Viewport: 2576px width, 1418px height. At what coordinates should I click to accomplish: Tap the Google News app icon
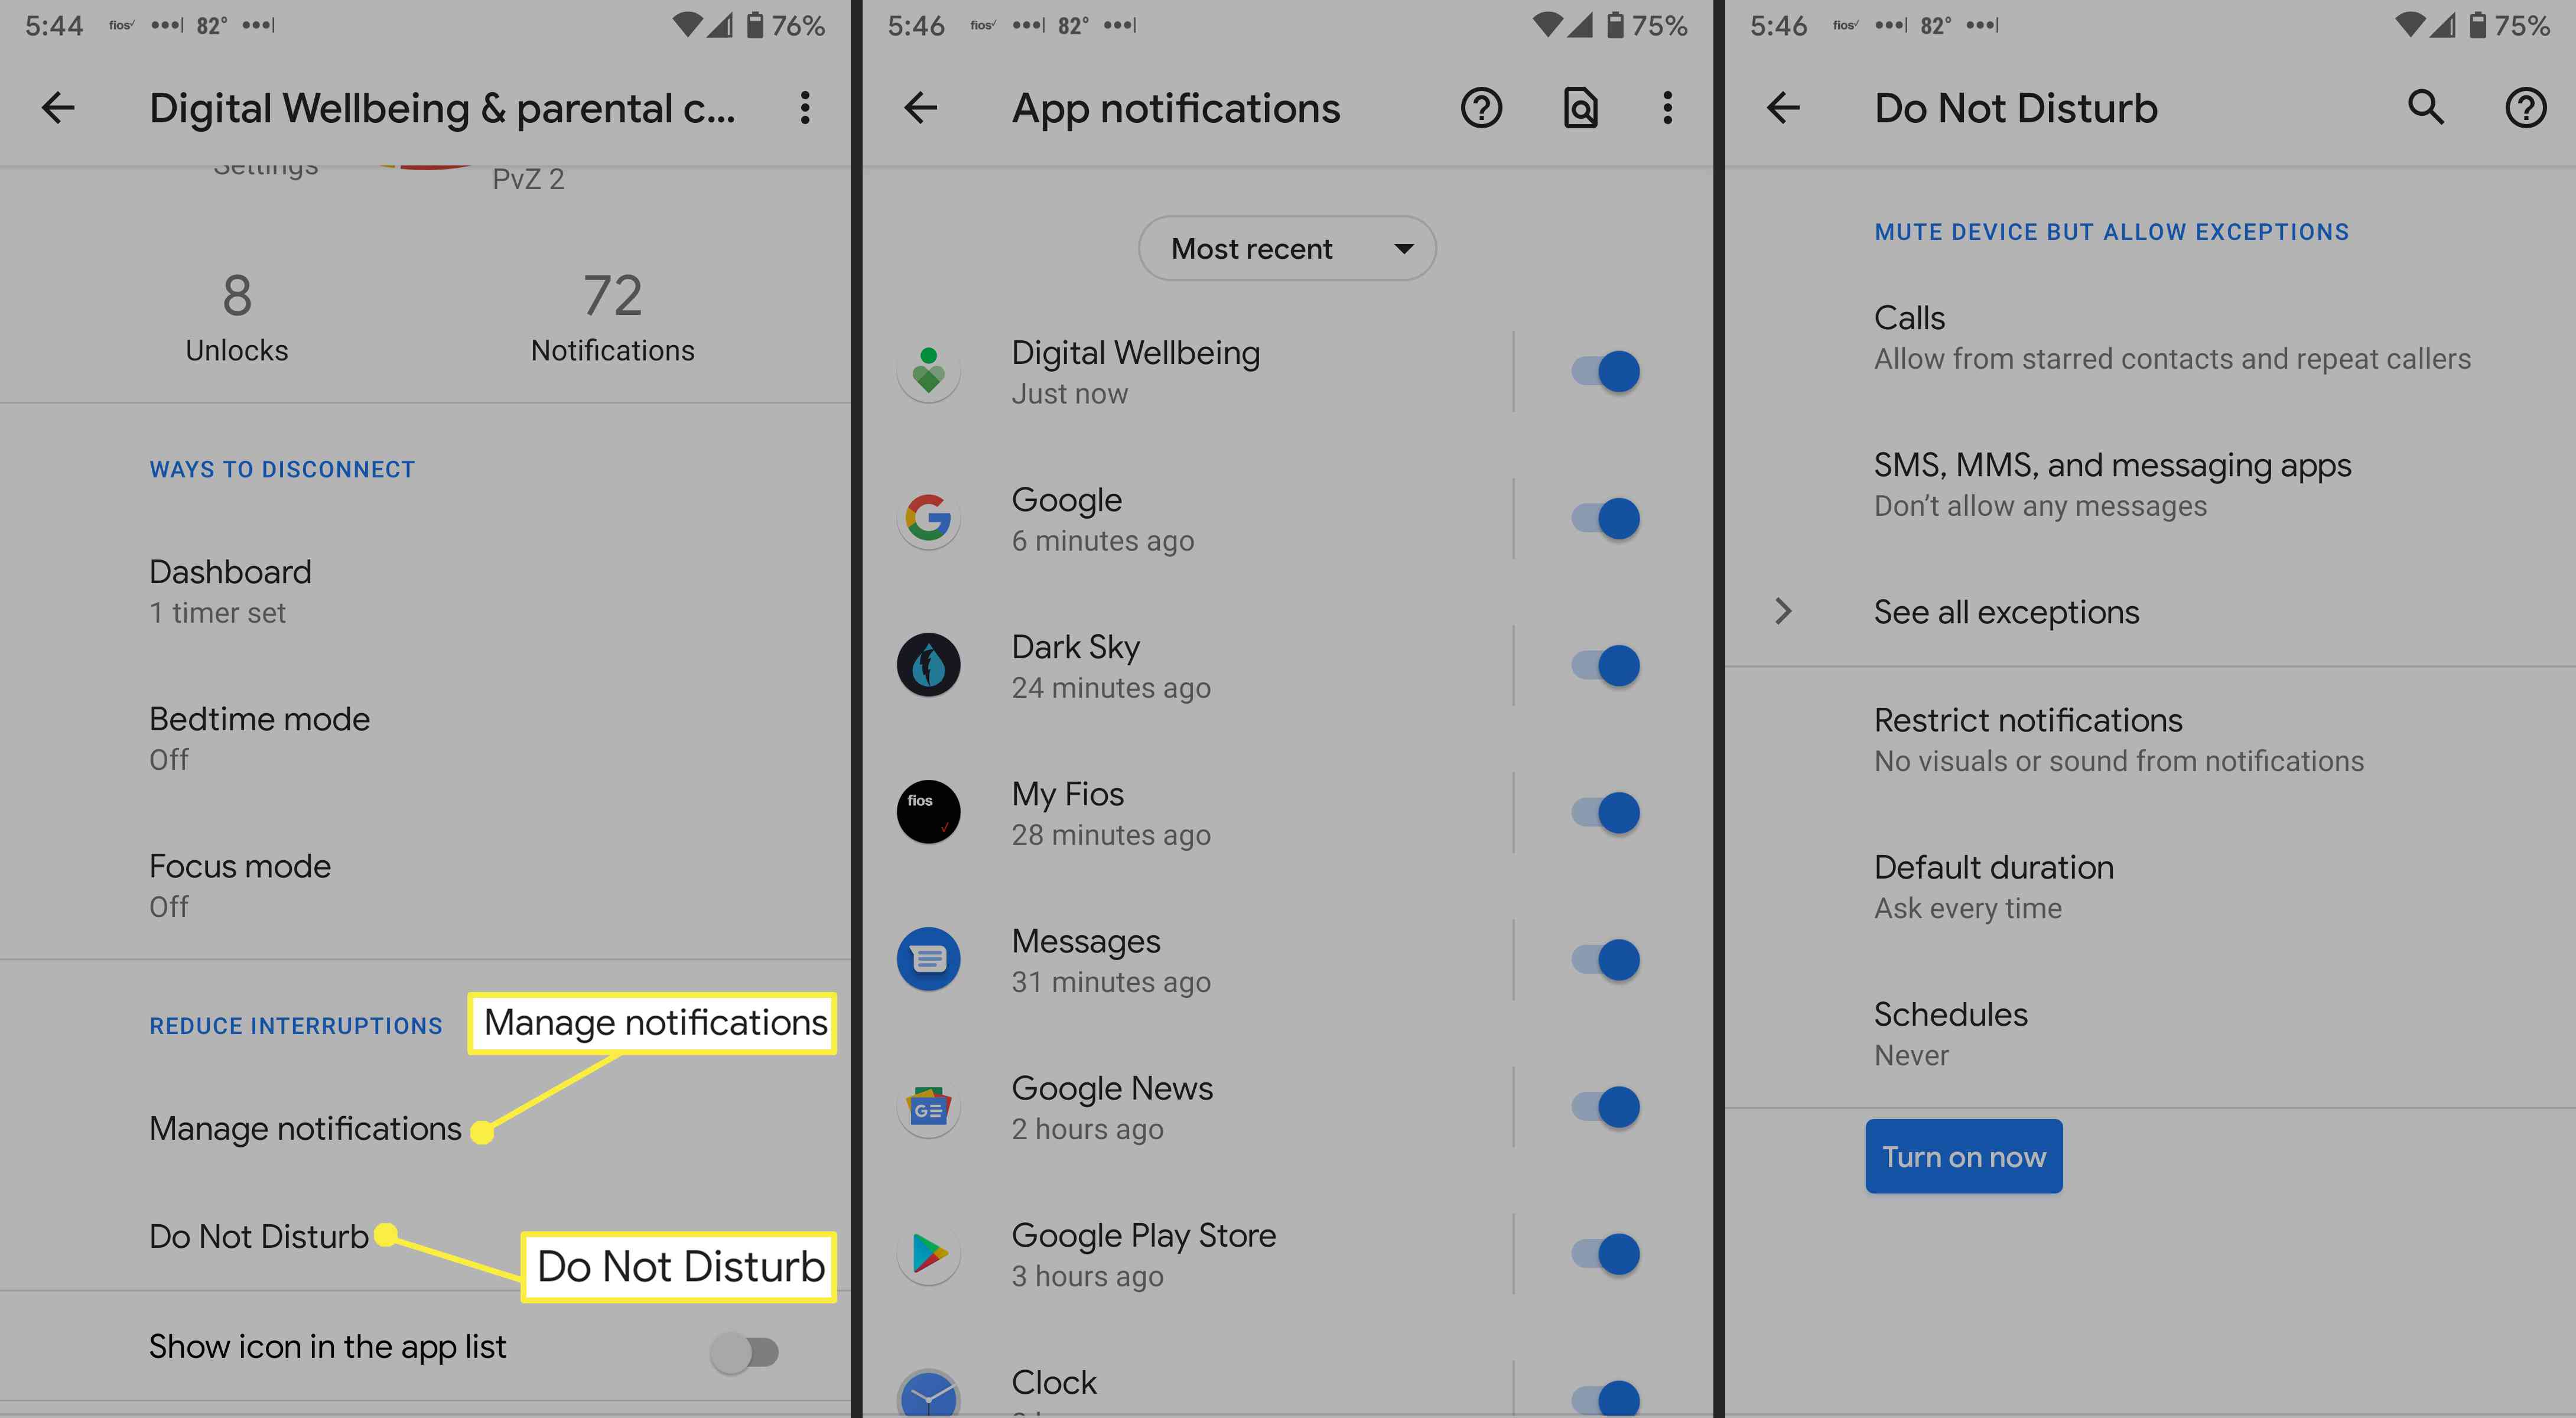pyautogui.click(x=928, y=1106)
